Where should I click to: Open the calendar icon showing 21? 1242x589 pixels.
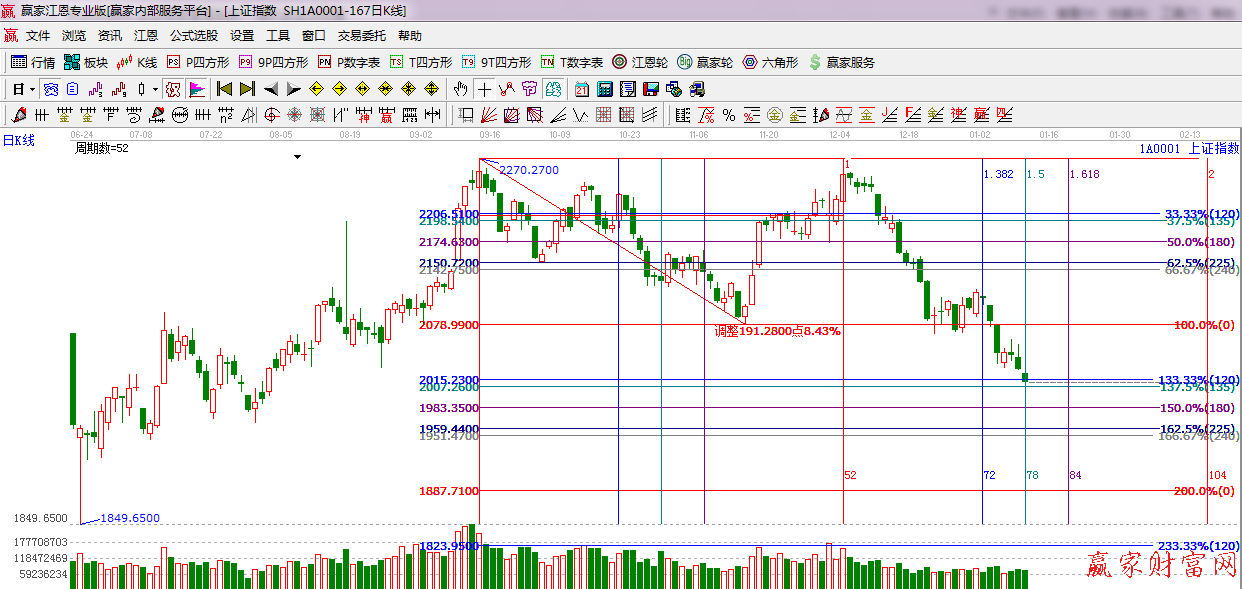[581, 89]
